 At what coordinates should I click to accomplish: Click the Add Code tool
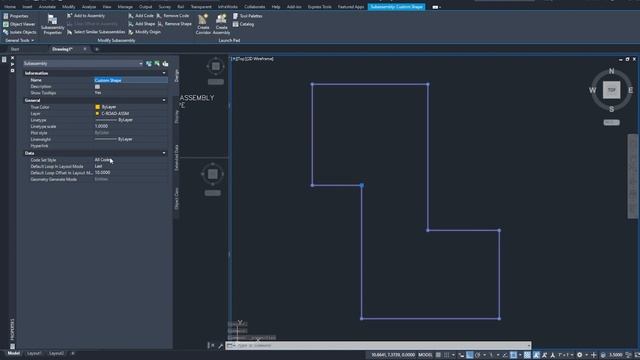pos(141,16)
